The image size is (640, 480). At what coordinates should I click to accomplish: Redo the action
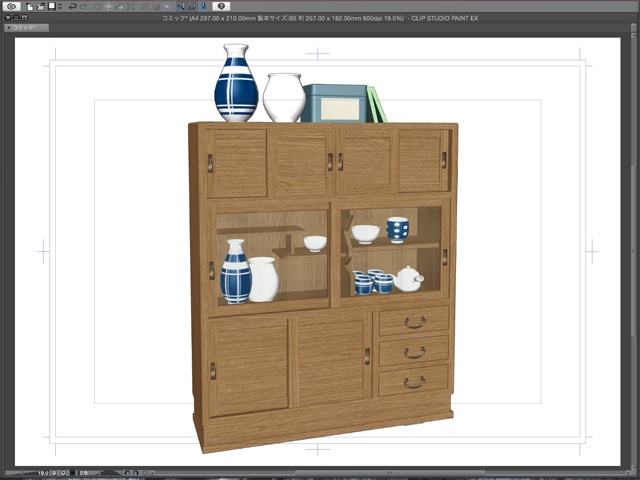coord(83,6)
